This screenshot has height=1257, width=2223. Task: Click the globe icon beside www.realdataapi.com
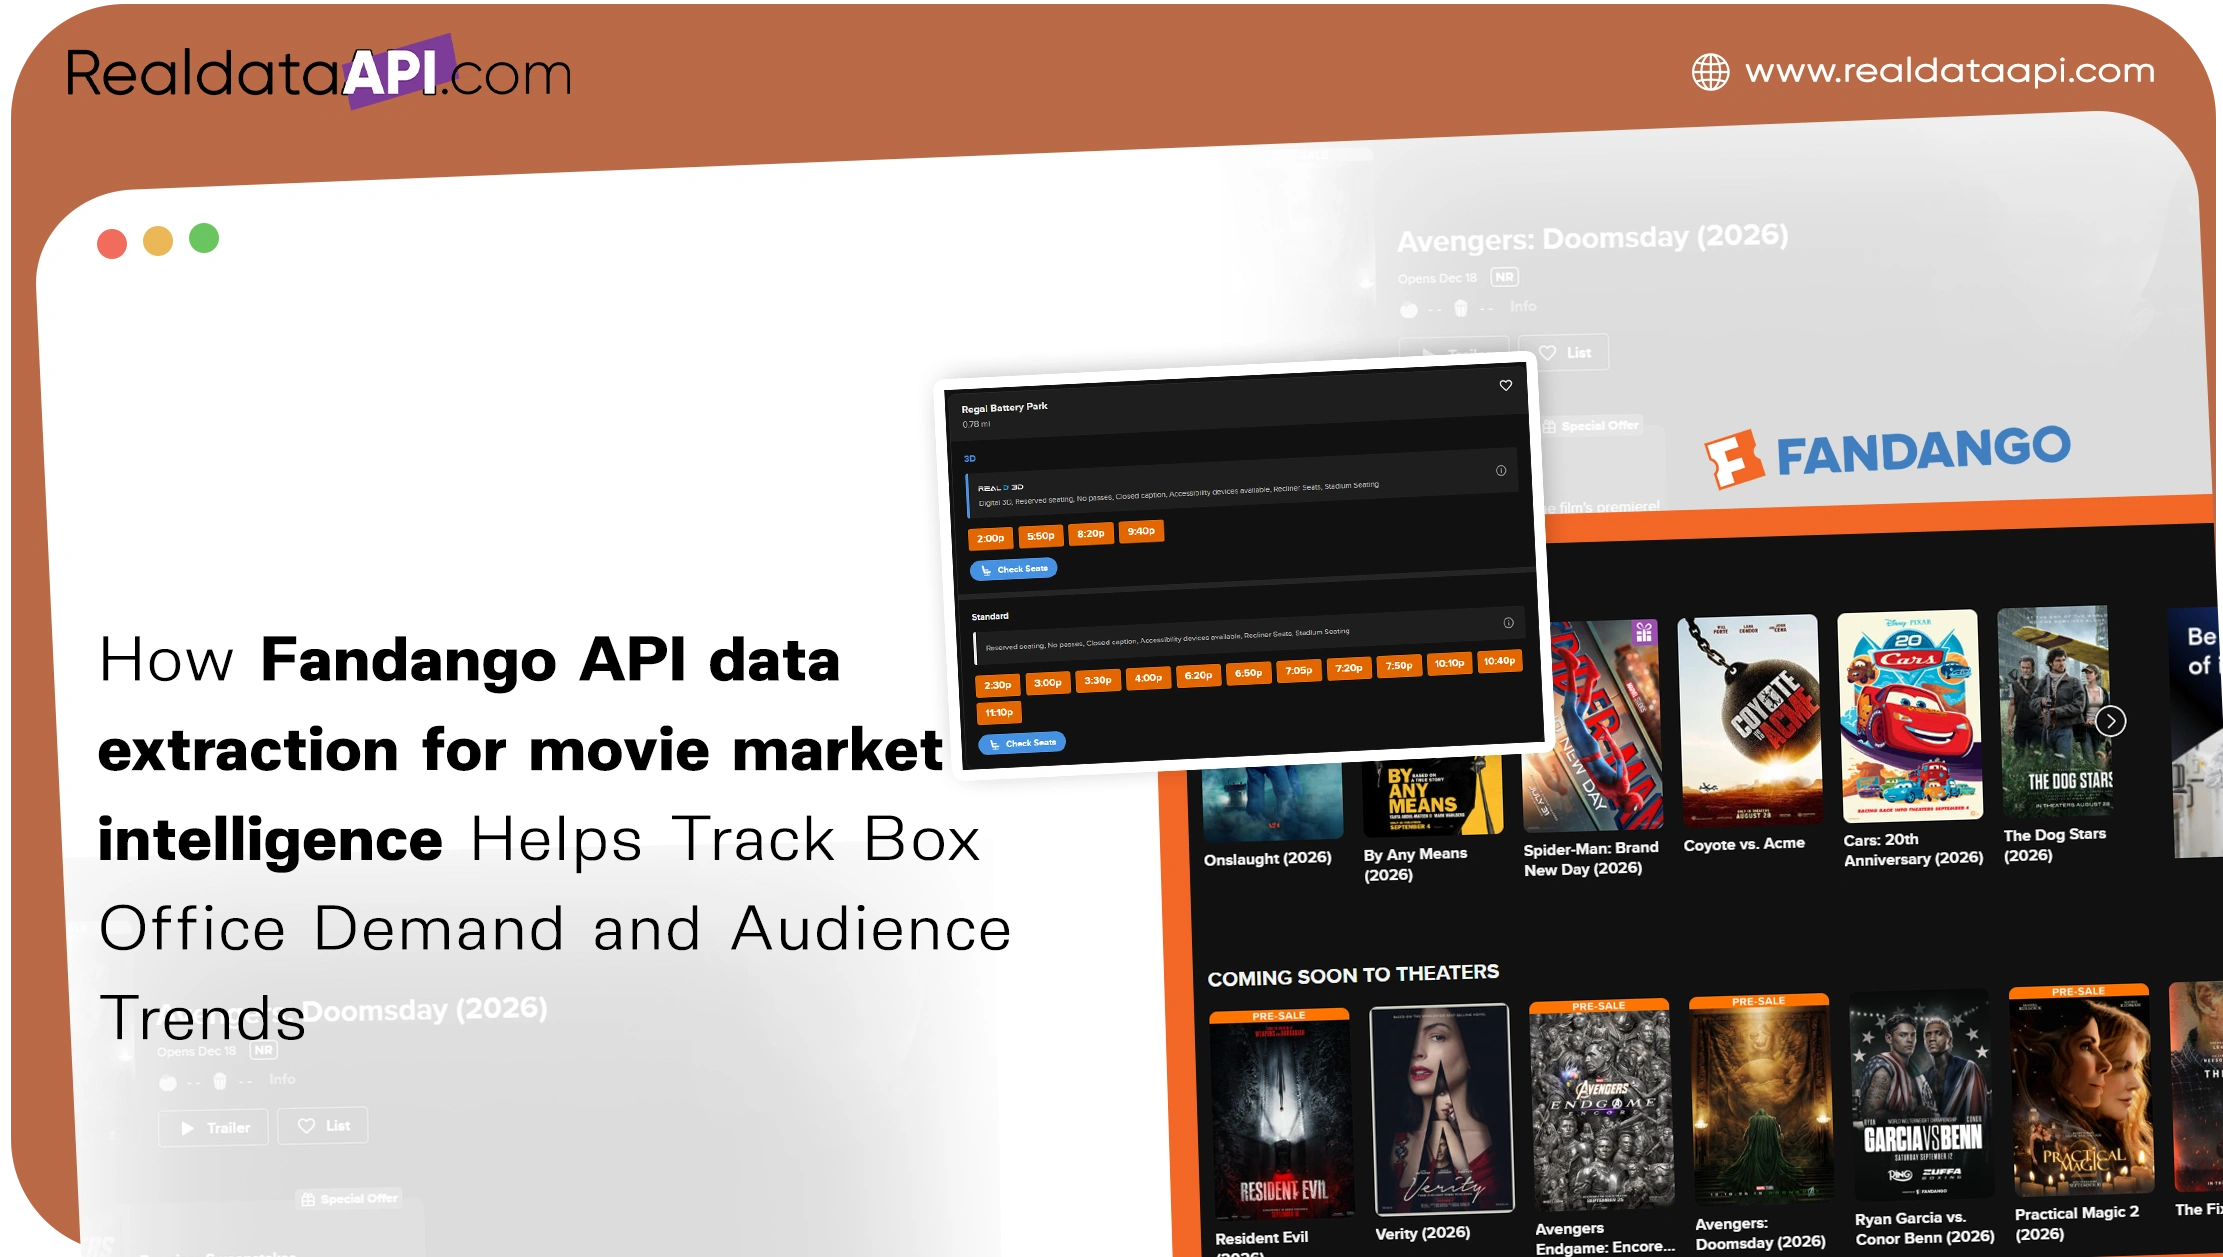[1710, 72]
